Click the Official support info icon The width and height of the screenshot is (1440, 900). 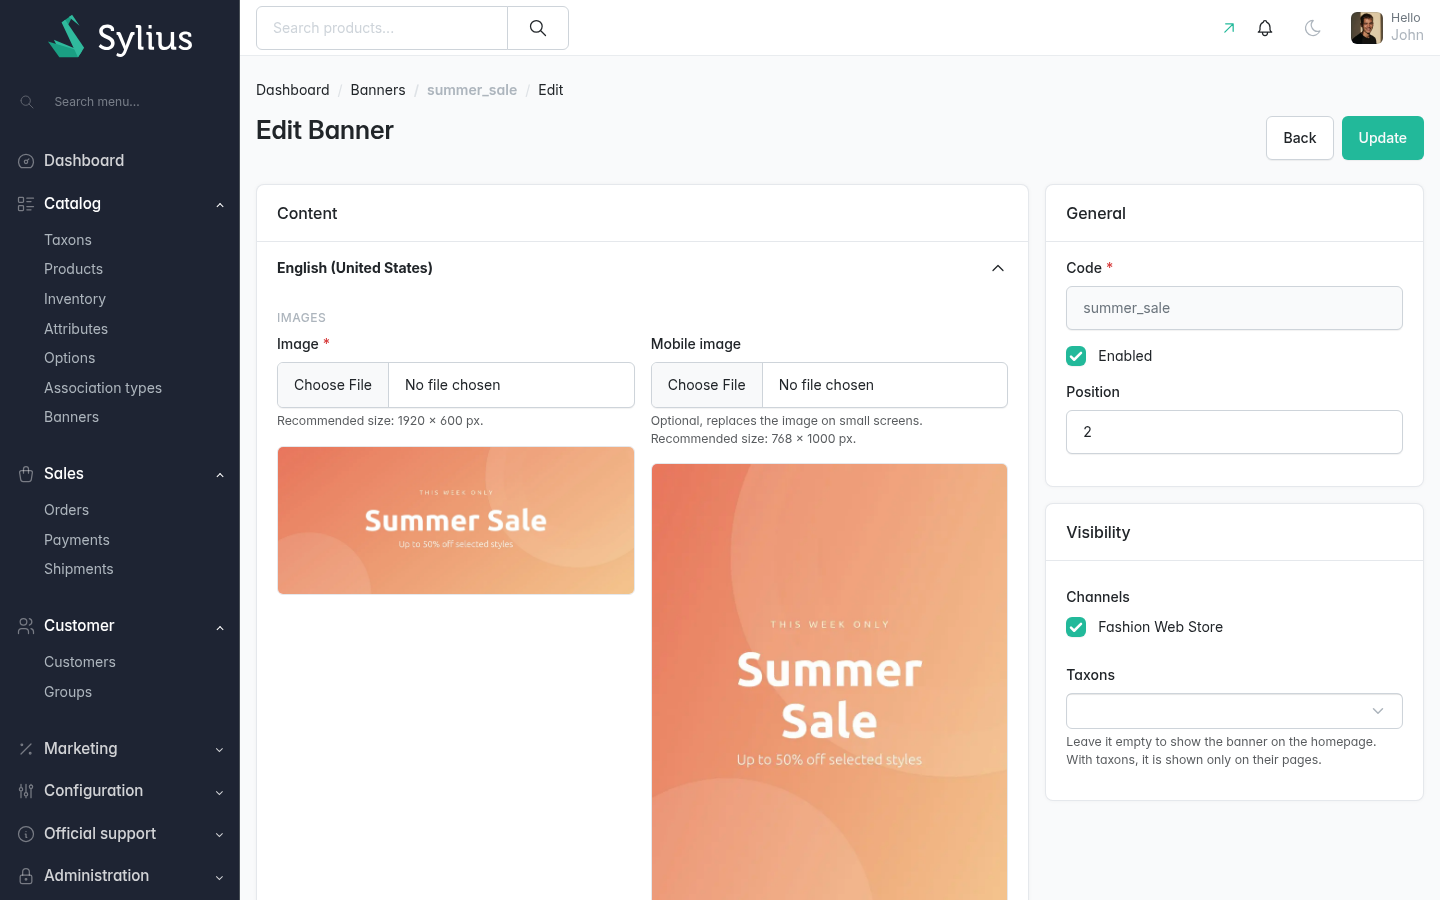26,834
